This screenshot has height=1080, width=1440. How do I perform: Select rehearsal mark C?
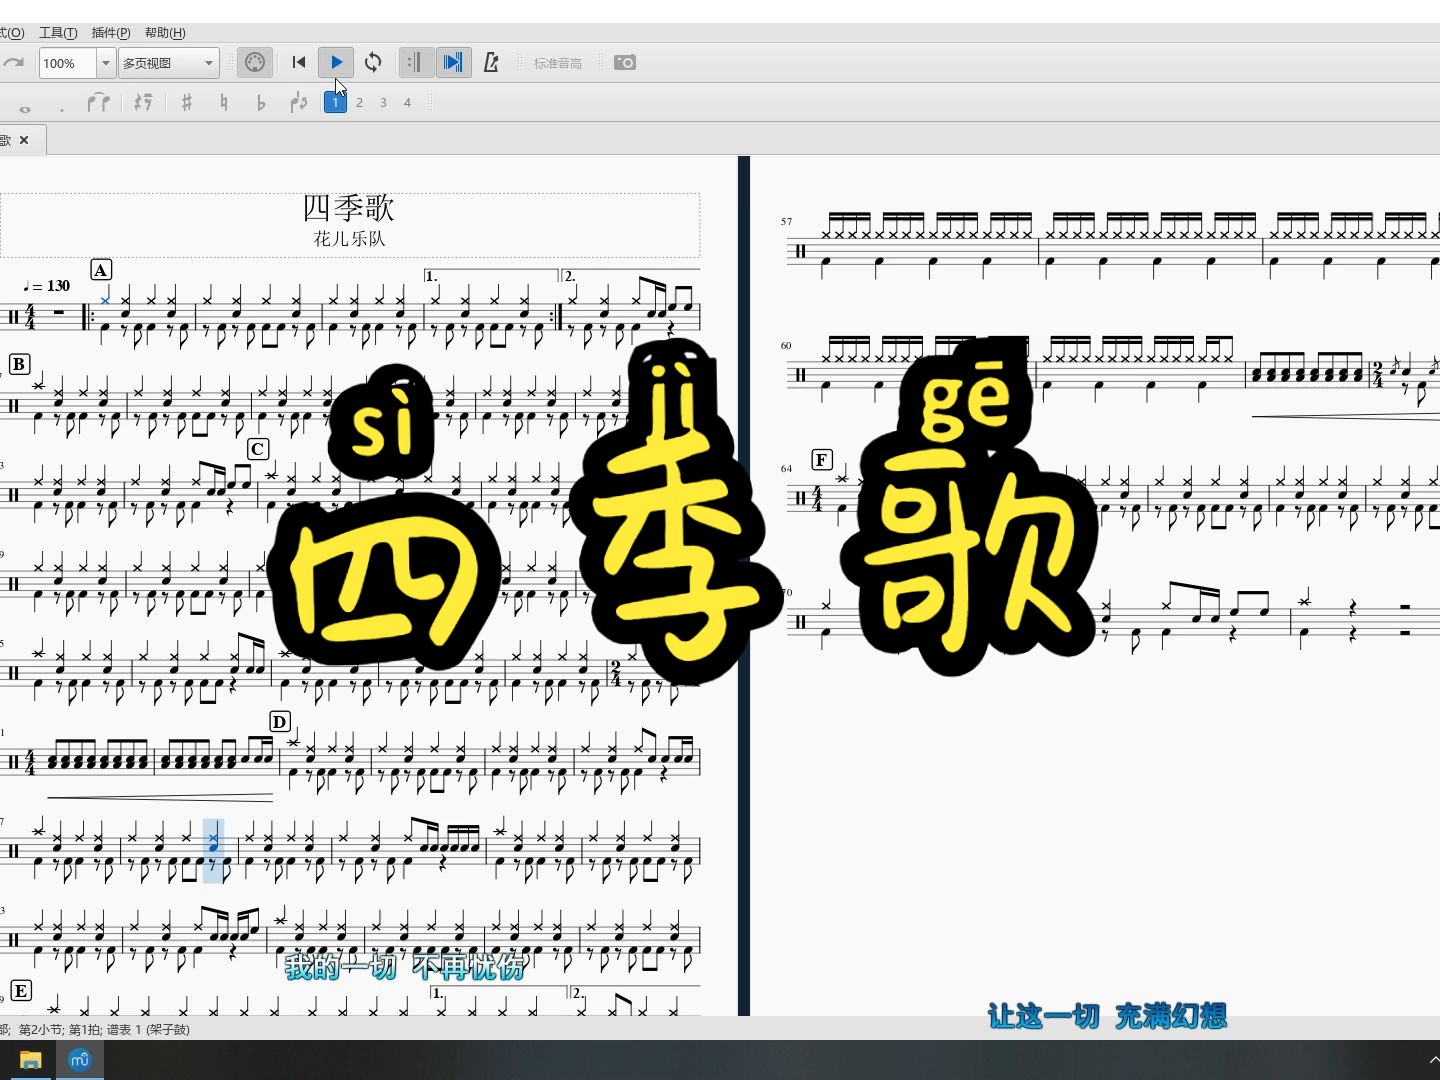[x=258, y=449]
